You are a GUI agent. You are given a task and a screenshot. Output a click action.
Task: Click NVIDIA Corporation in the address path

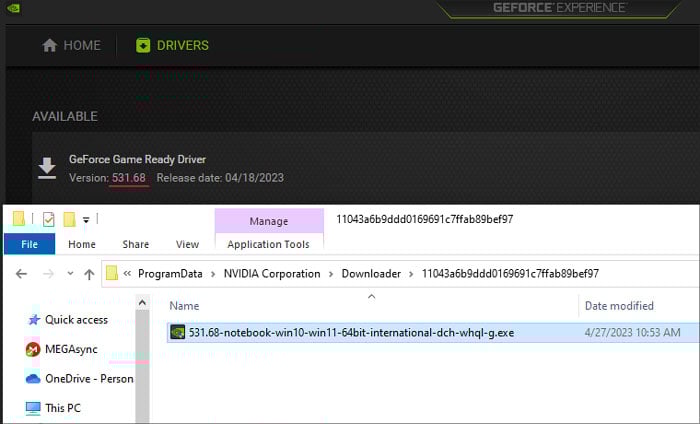272,274
